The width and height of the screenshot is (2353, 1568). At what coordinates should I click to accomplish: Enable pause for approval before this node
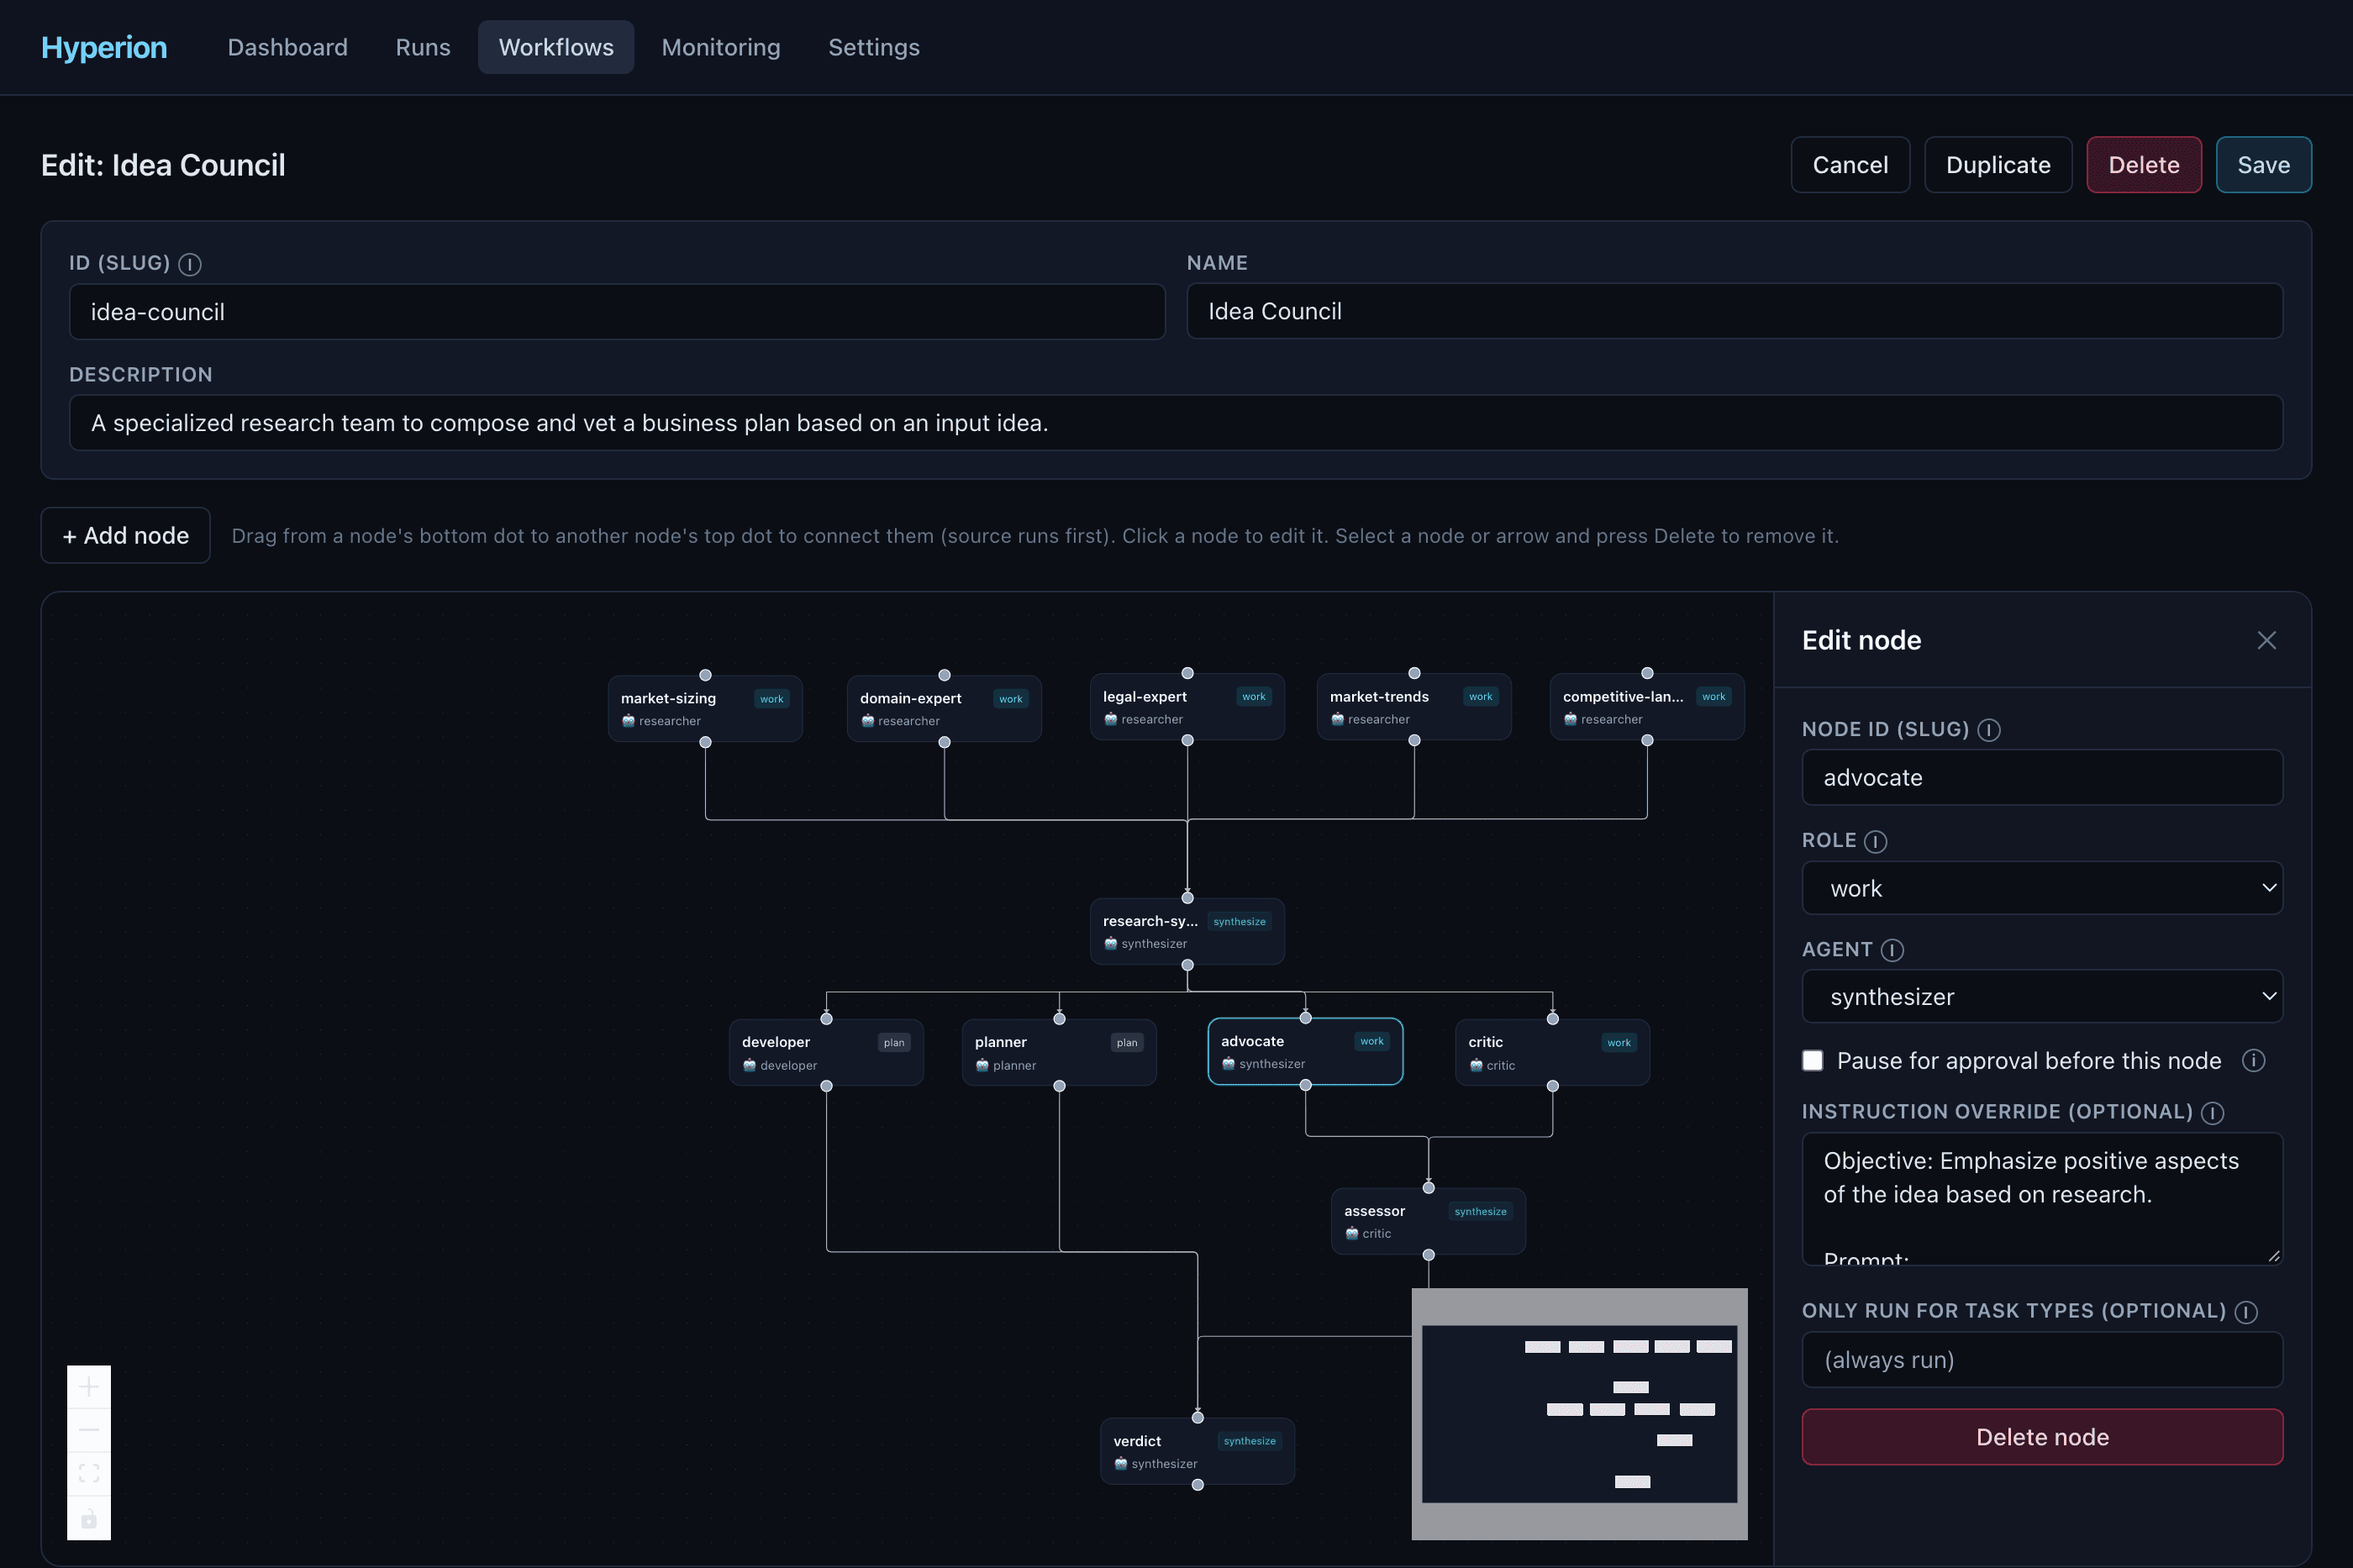[1812, 1060]
